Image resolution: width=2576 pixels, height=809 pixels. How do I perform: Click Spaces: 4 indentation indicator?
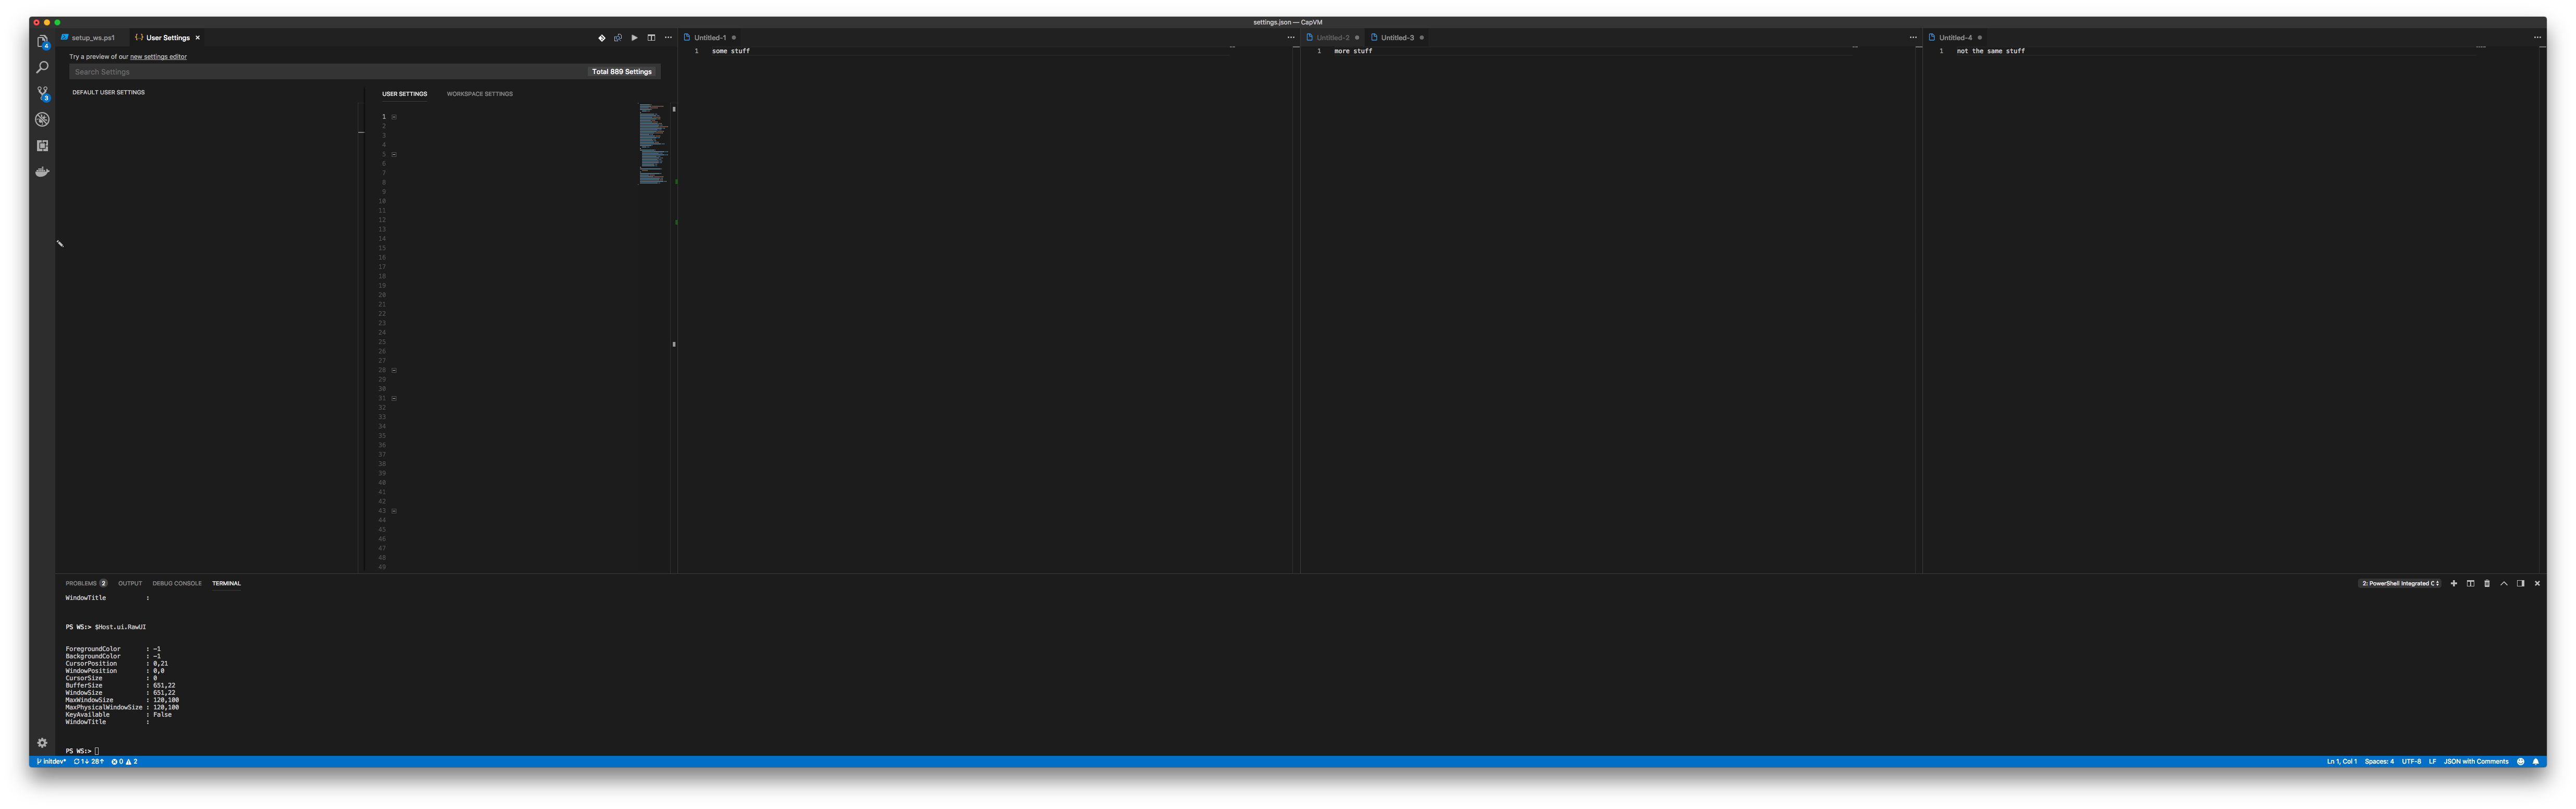(2379, 761)
